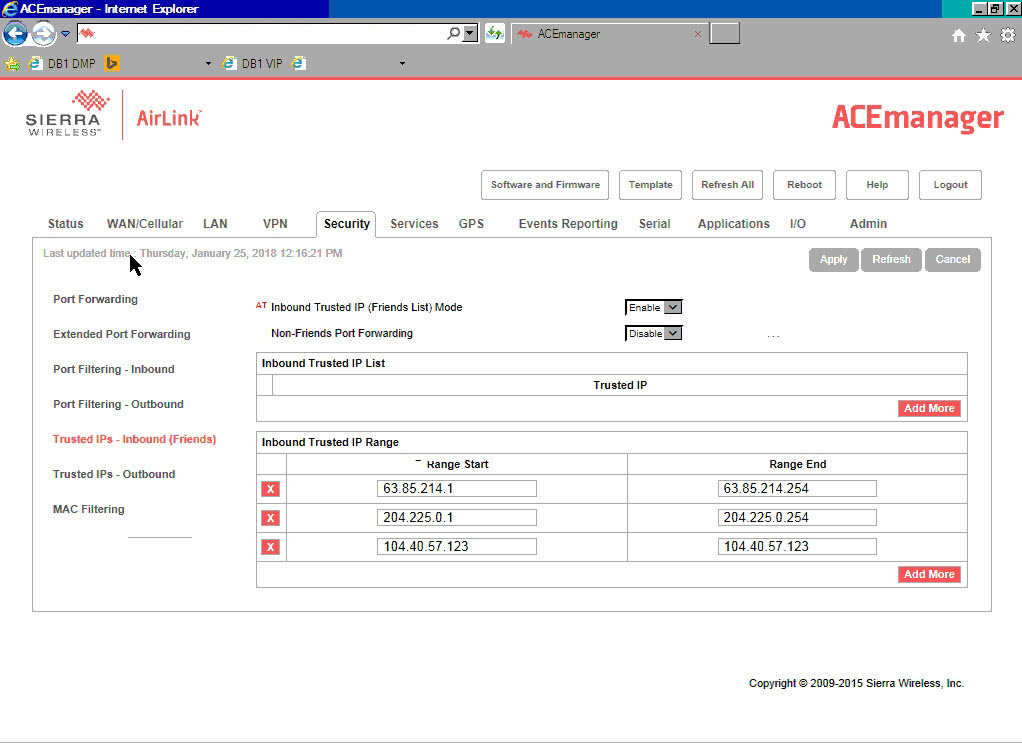Open the Internet Explorer Home icon
Screen dimensions: 1022x743
click(x=958, y=35)
